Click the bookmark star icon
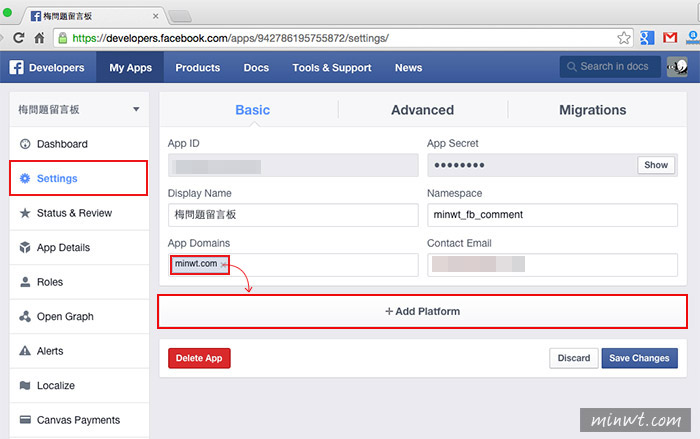 (x=624, y=38)
